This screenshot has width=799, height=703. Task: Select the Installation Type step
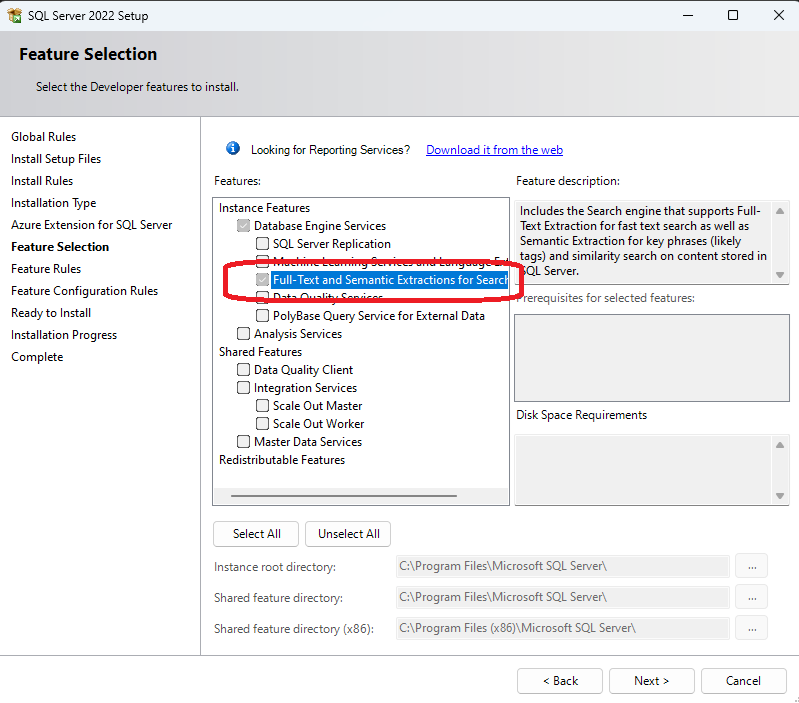54,203
